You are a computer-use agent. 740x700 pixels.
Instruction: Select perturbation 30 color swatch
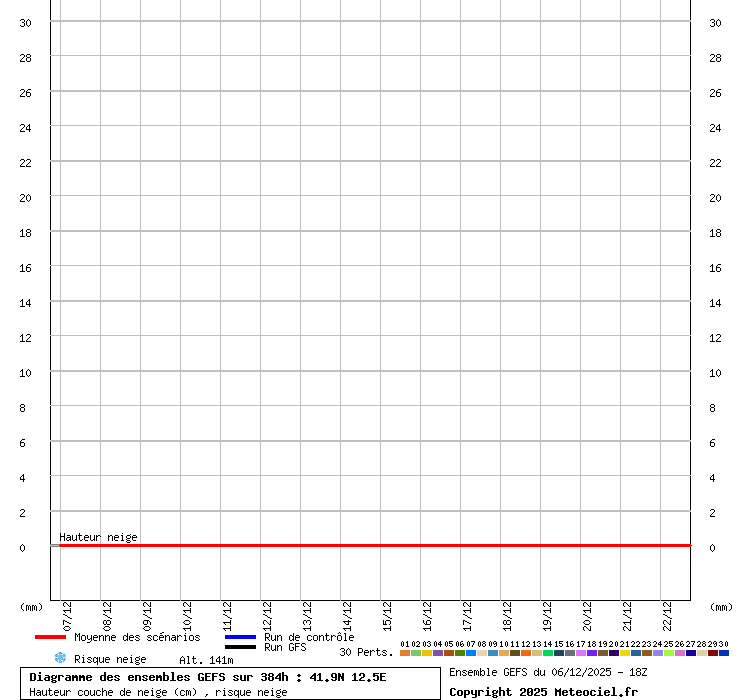pos(724,652)
